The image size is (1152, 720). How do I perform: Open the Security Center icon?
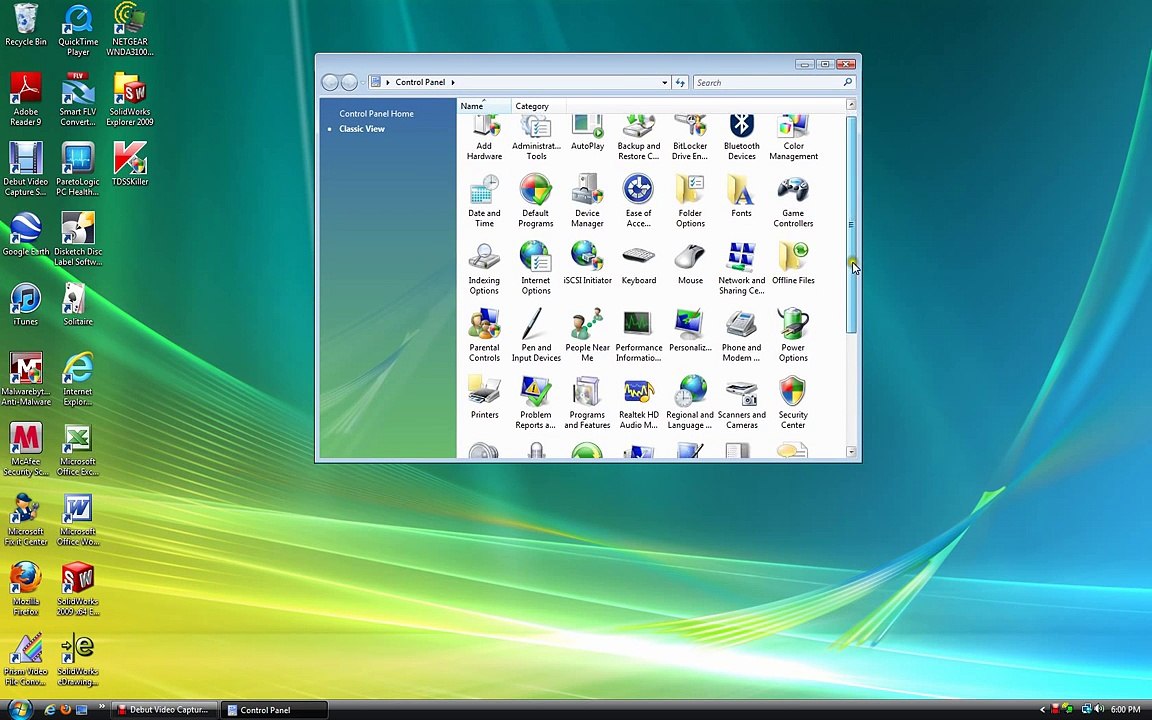coord(792,402)
